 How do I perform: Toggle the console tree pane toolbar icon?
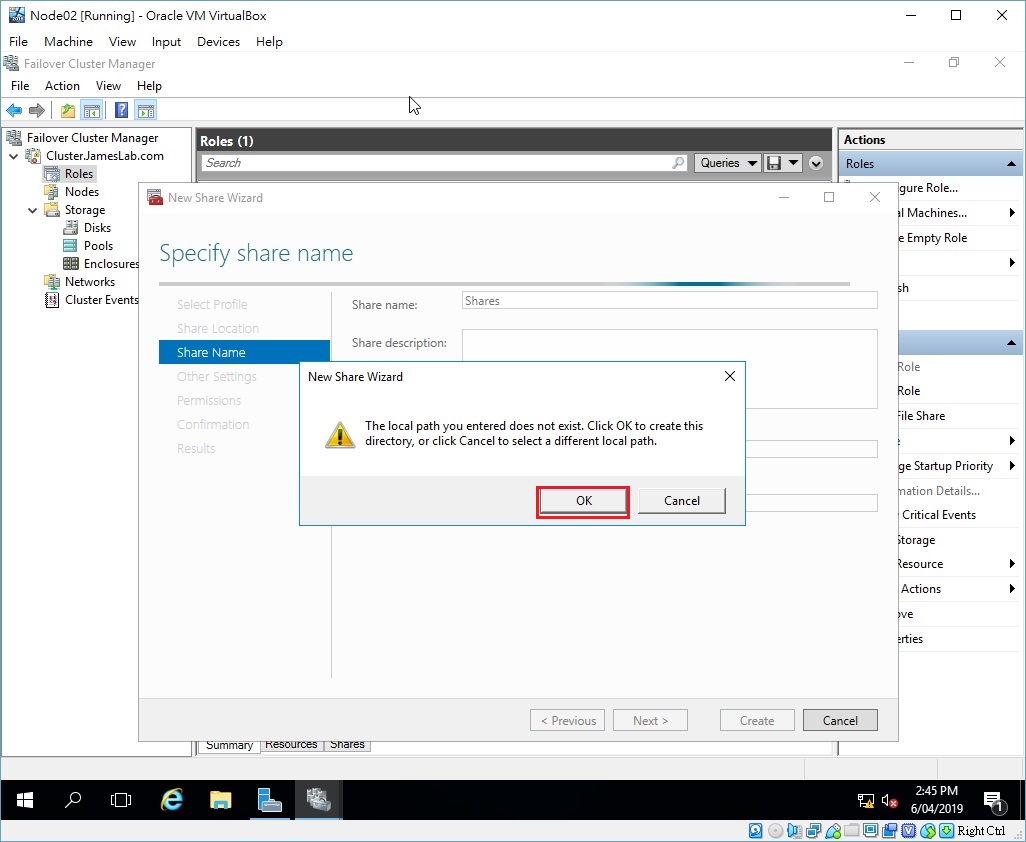(x=92, y=110)
